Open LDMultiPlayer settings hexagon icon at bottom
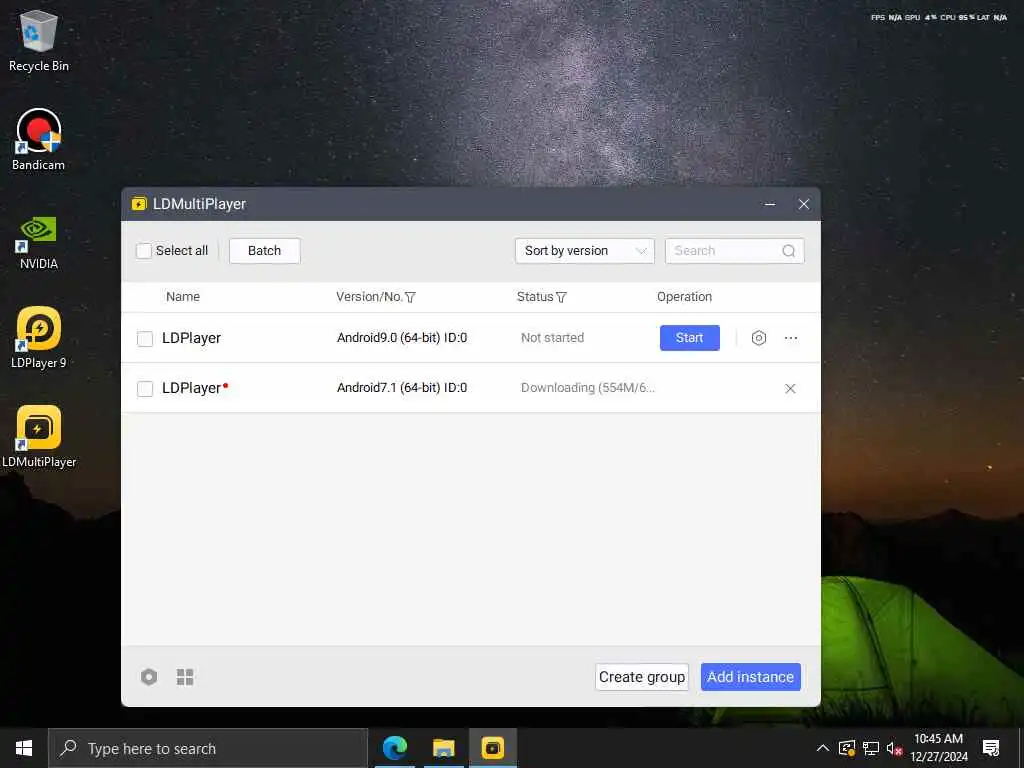 [x=149, y=677]
